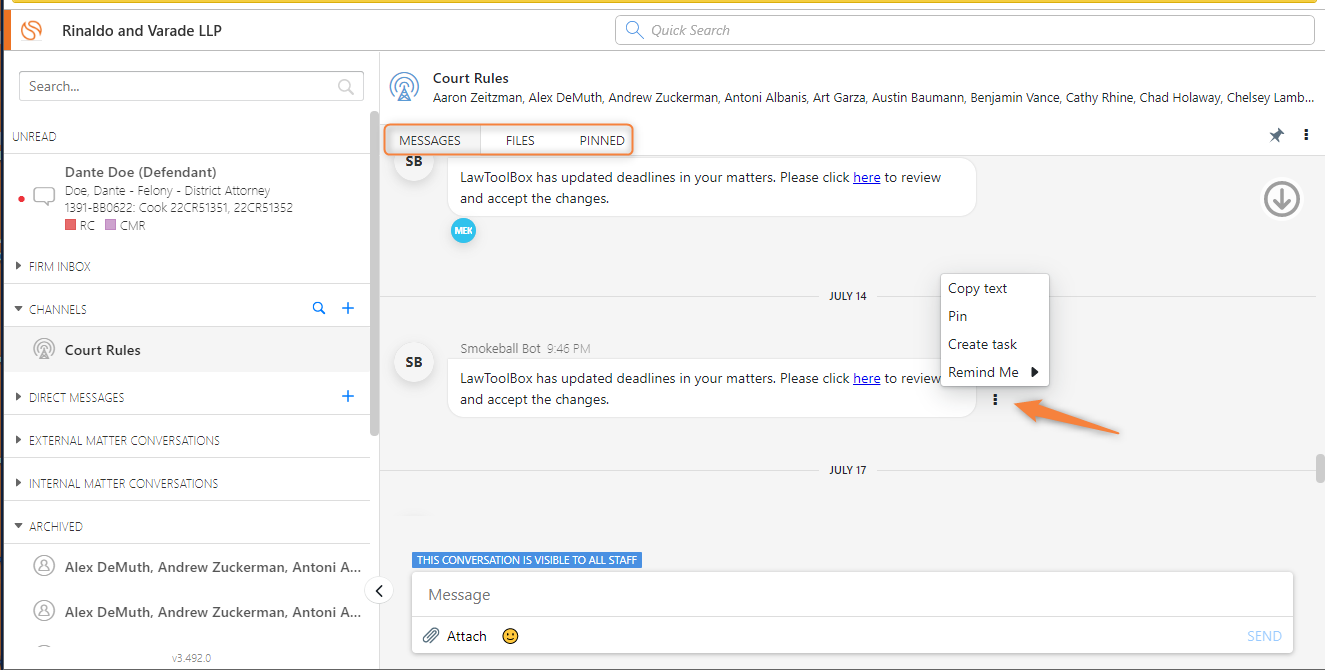This screenshot has height=670, width=1325.
Task: Click the pushpin icon in the conversation header
Action: pos(1277,136)
